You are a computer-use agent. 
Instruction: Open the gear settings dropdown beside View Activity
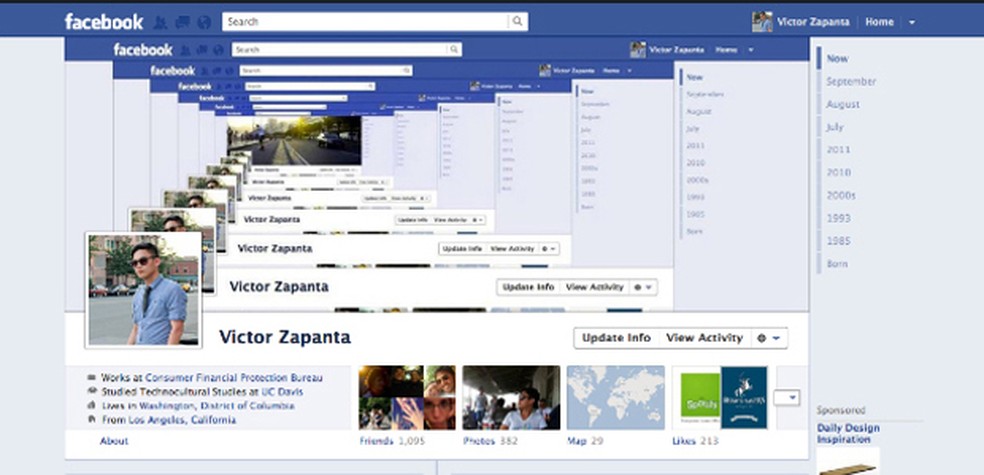point(769,338)
